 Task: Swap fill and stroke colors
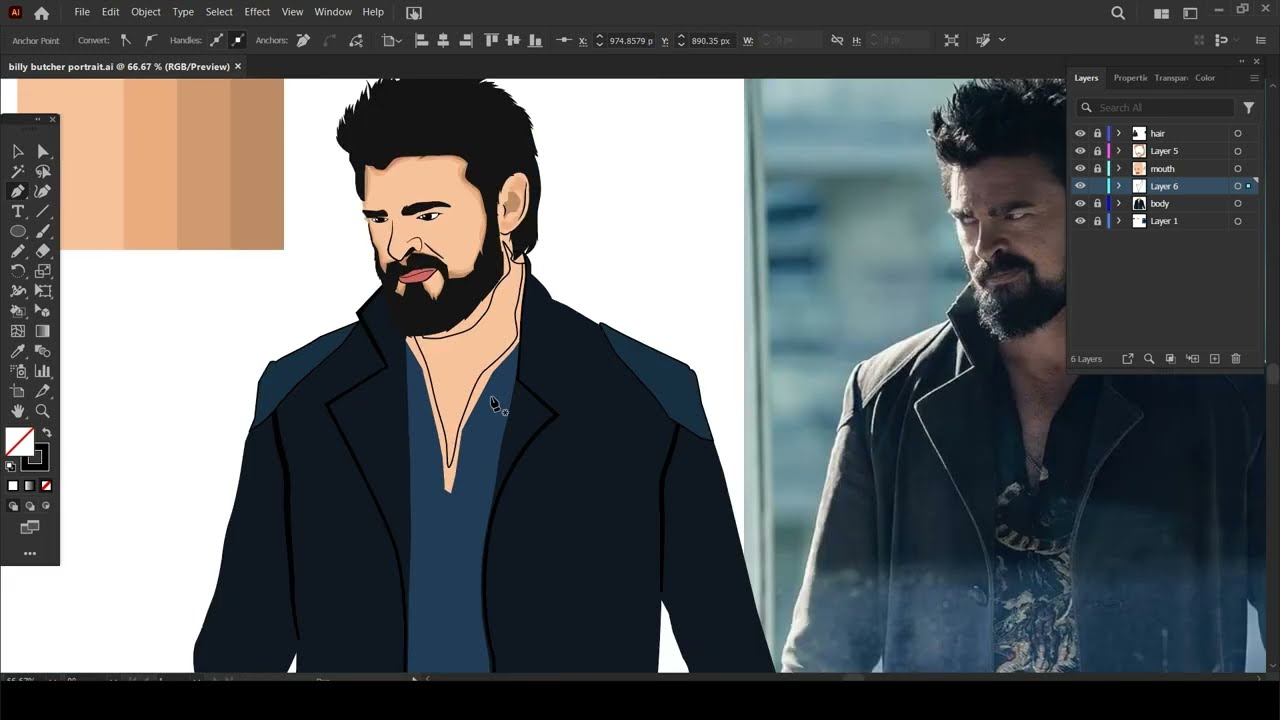(46, 433)
